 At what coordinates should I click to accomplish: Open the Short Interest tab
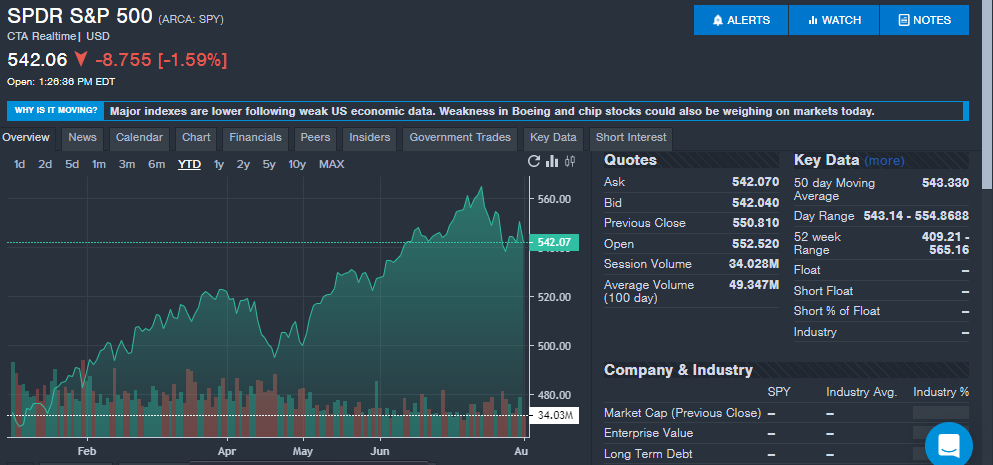click(631, 137)
